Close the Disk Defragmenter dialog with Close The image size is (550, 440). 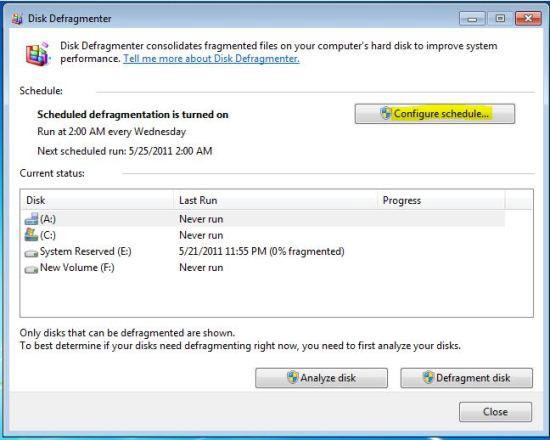[495, 412]
